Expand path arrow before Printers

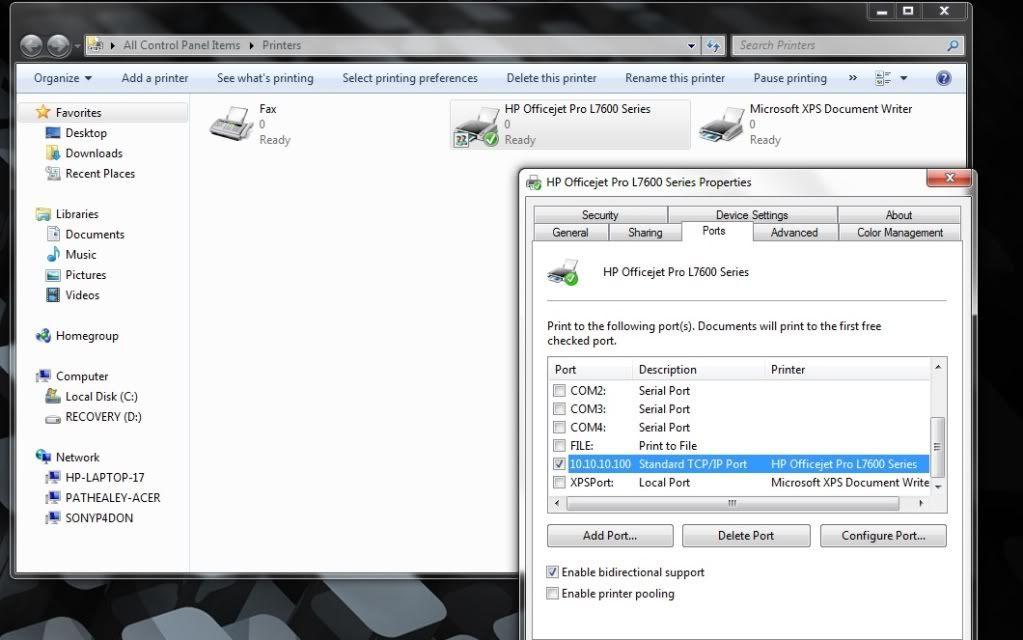click(252, 45)
